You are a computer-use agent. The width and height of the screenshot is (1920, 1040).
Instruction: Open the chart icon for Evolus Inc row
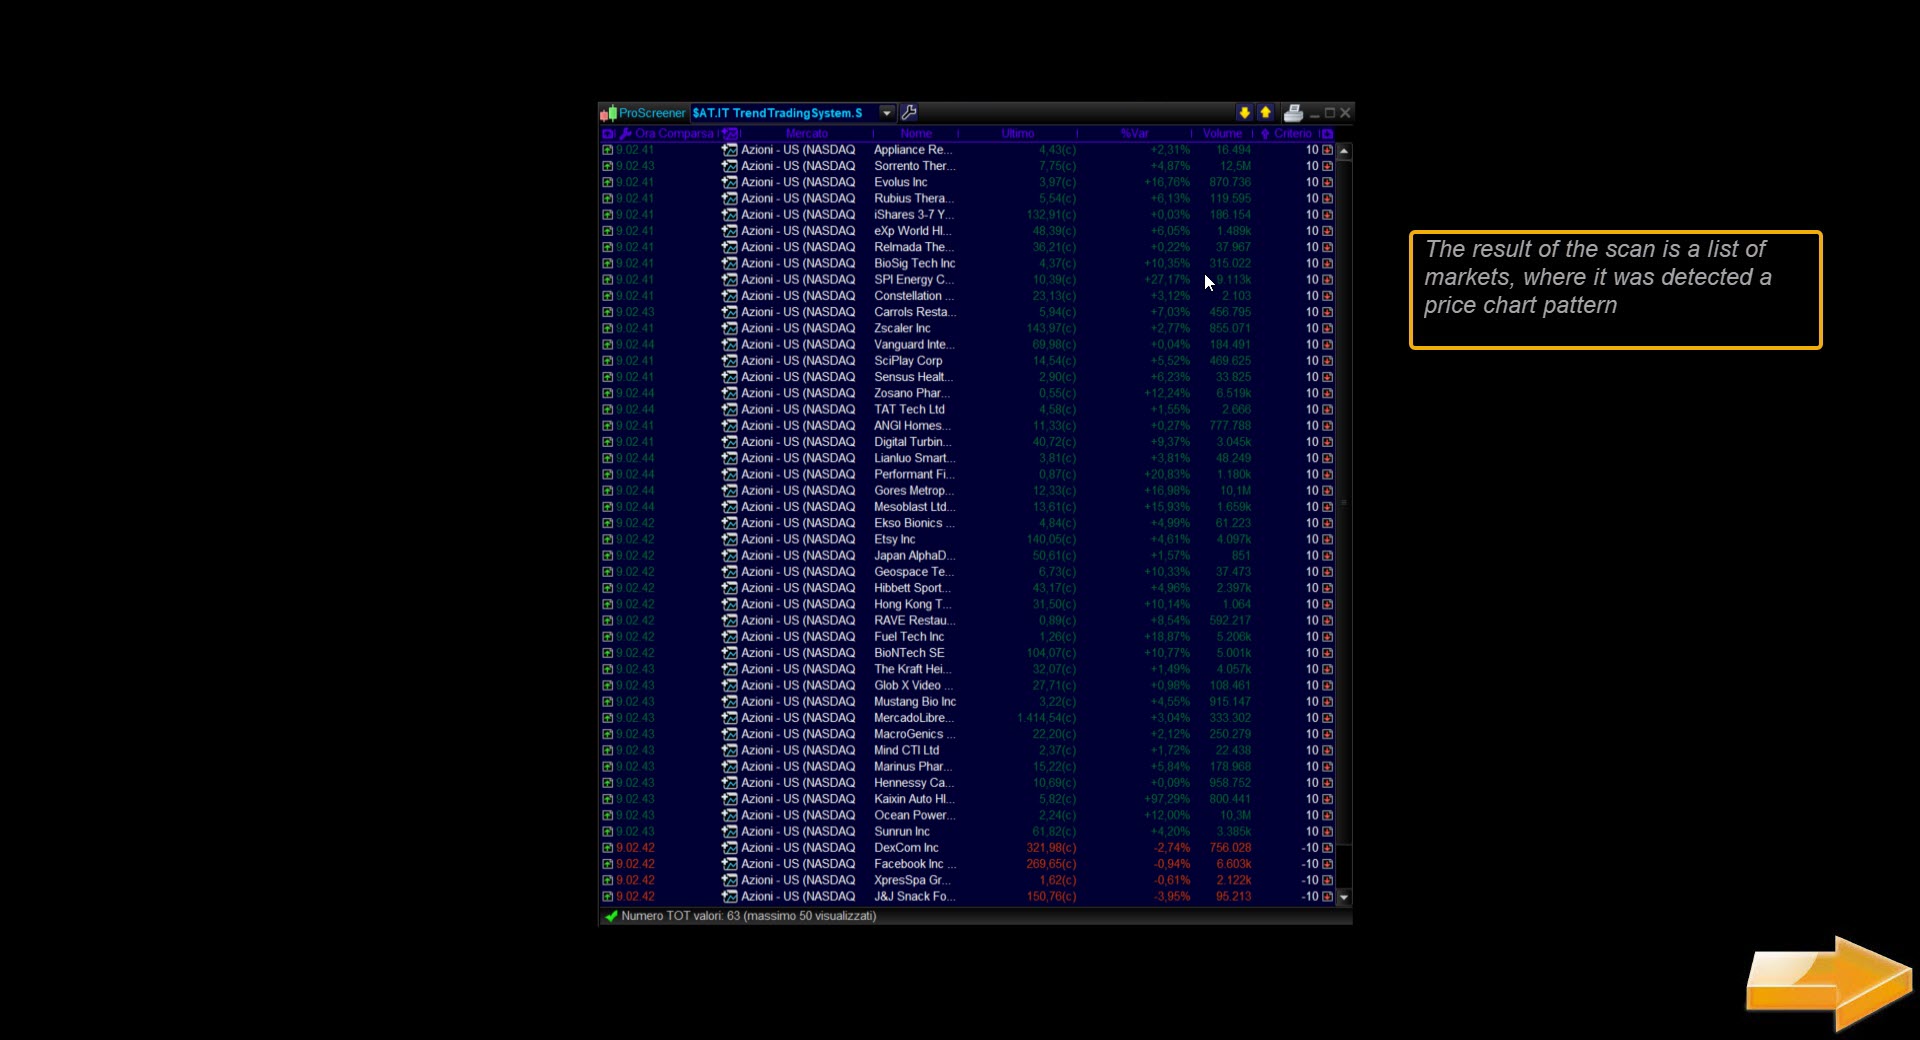[x=730, y=182]
